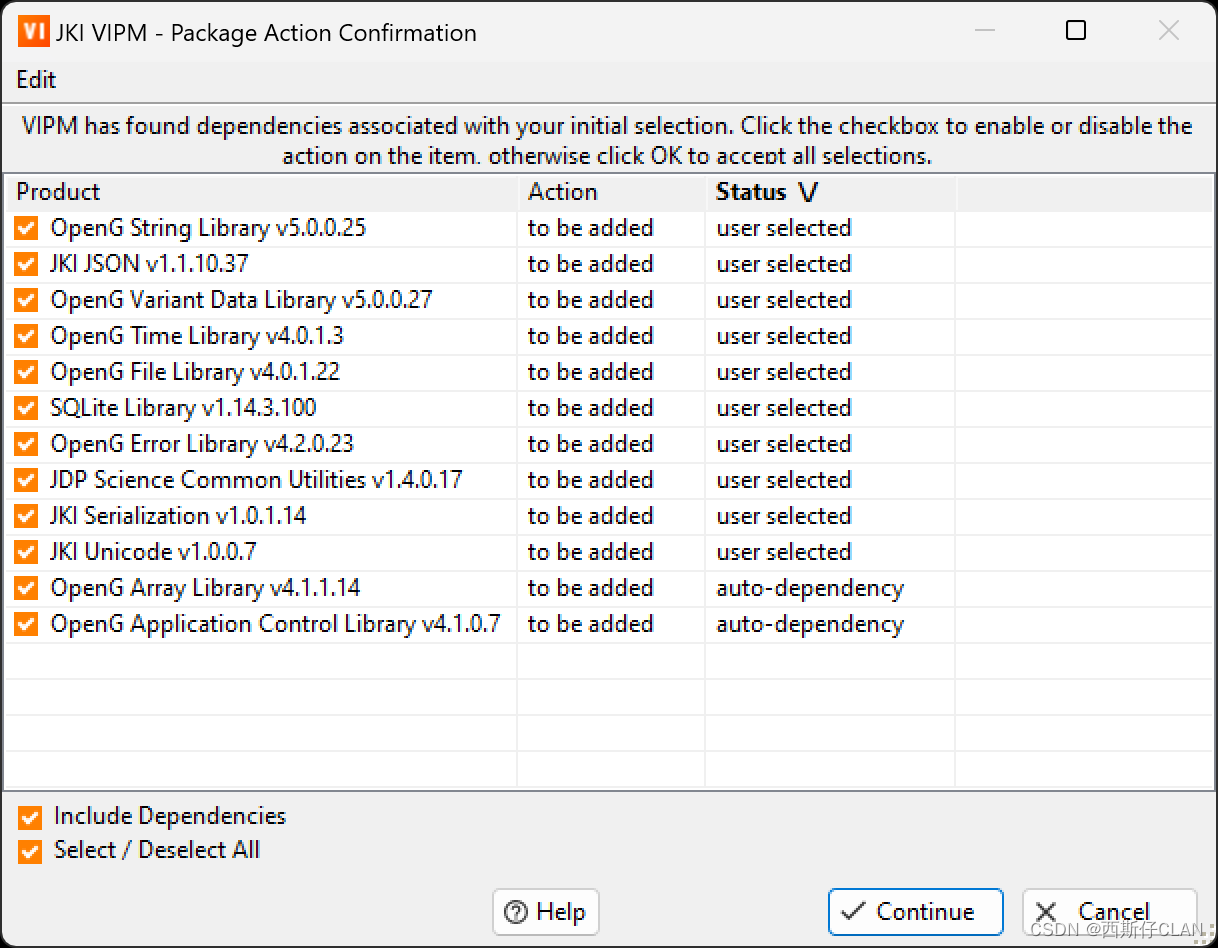
Task: Open the Edit menu
Action: click(x=36, y=80)
